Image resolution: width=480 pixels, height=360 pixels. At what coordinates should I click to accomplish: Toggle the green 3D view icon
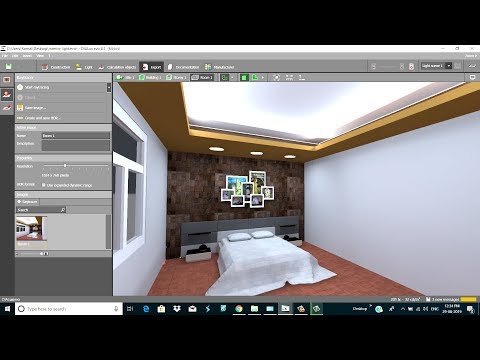click(x=244, y=78)
